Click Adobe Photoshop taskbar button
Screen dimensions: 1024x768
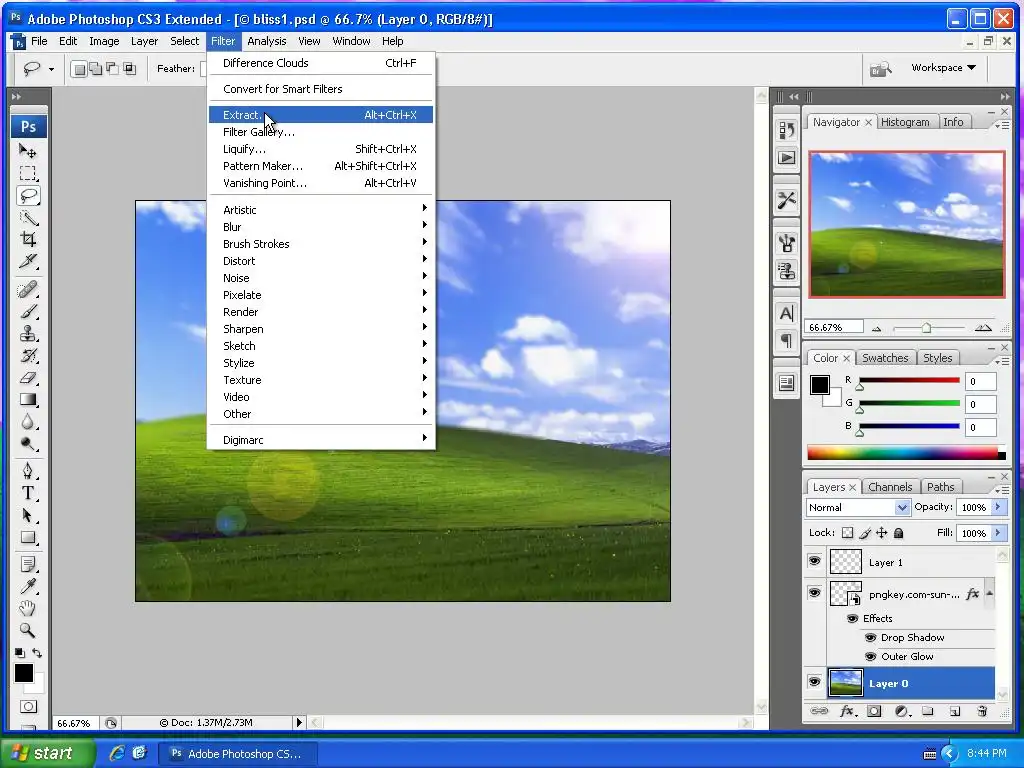pos(240,754)
